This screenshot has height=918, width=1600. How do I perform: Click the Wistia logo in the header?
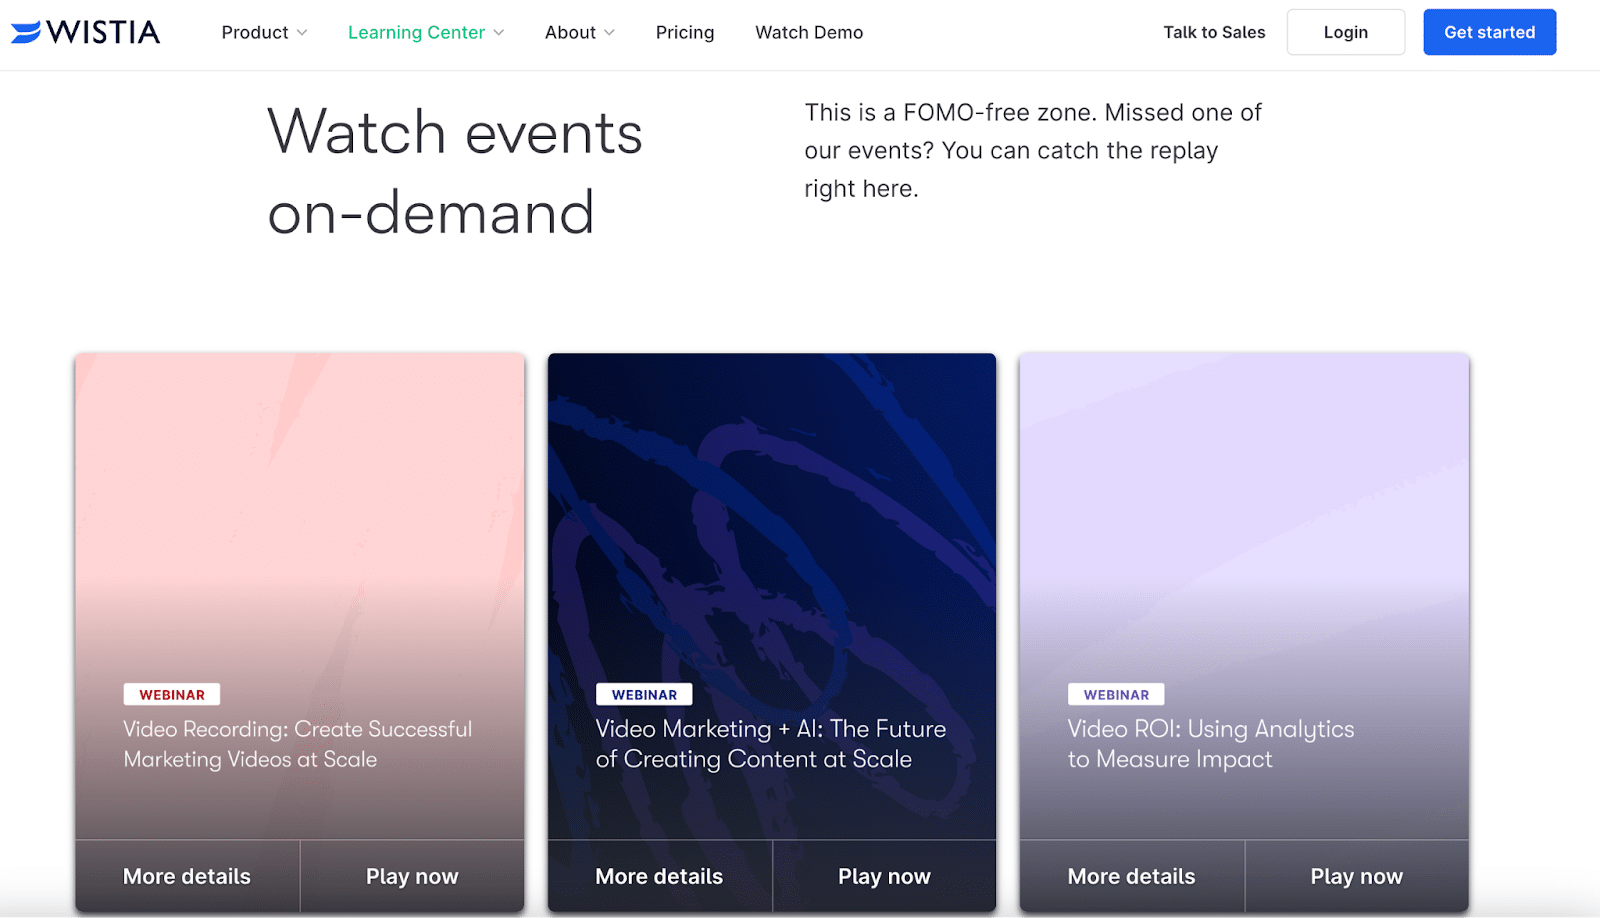pos(85,31)
